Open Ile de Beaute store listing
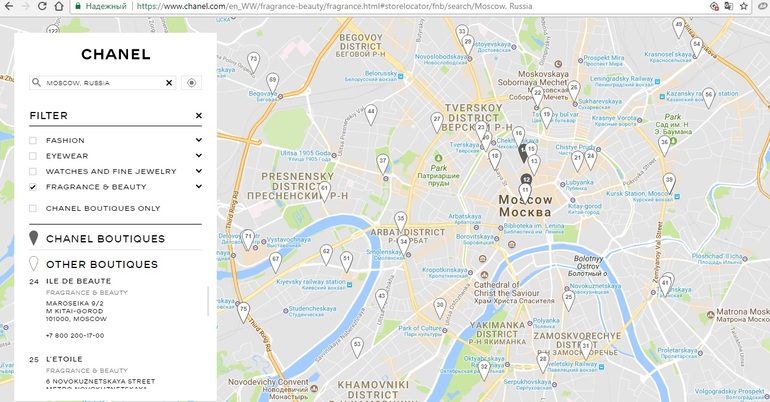This screenshot has width=770, height=402. [79, 281]
